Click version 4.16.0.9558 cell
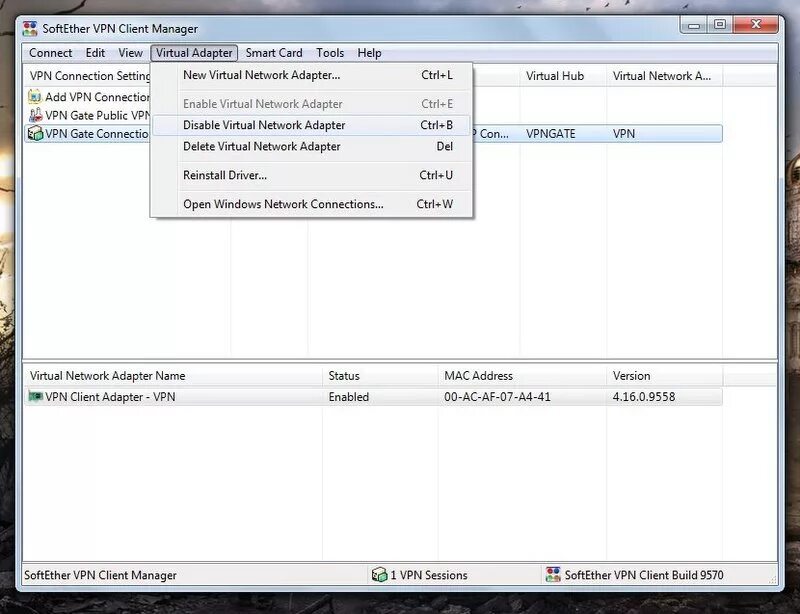This screenshot has height=614, width=800. click(644, 397)
